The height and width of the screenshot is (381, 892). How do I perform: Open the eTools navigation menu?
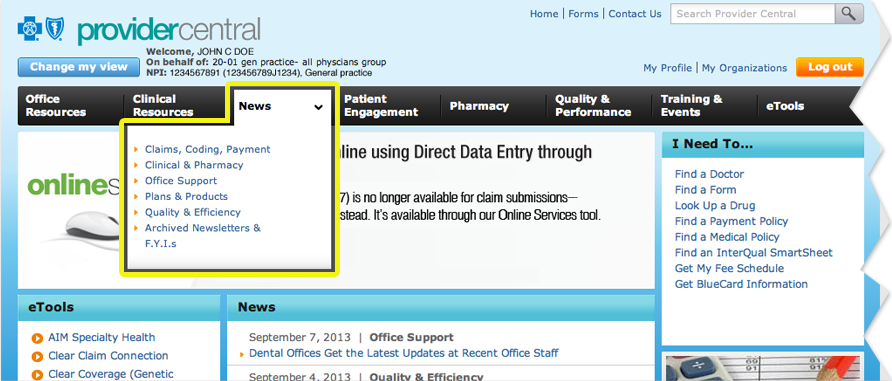coord(785,106)
